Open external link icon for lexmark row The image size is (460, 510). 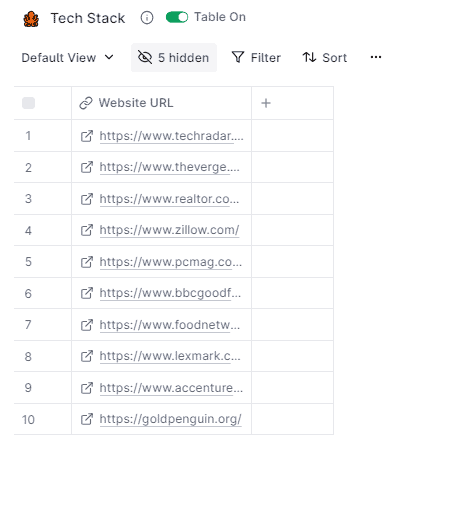87,356
